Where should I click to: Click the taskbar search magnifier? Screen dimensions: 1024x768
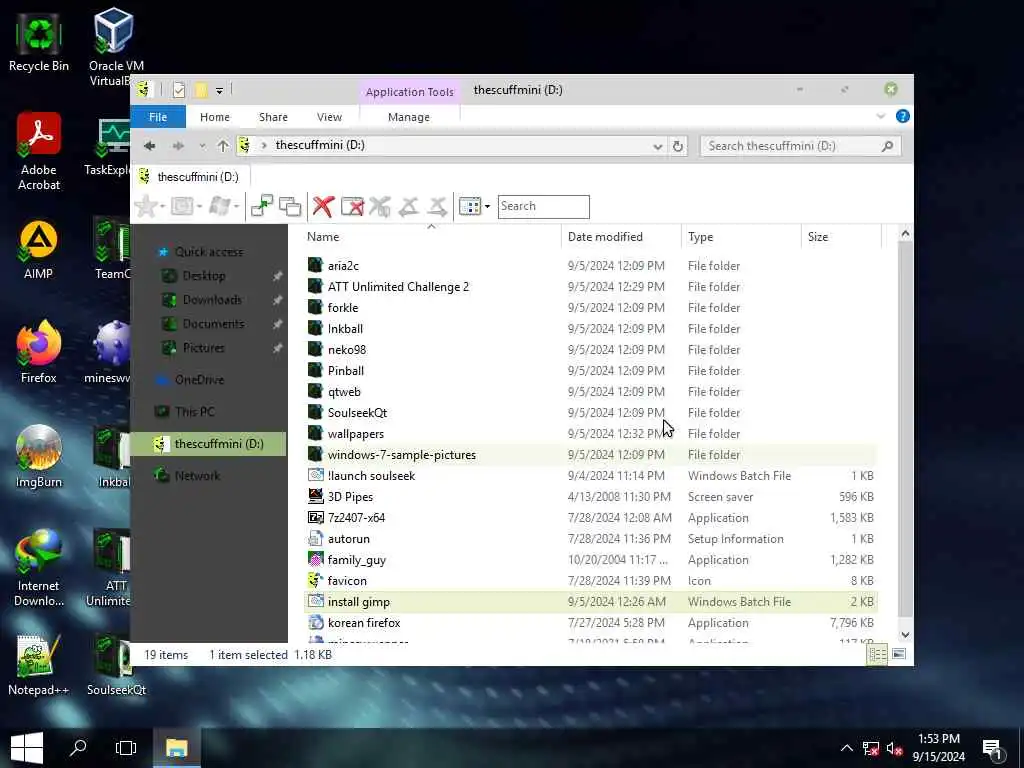[x=78, y=748]
